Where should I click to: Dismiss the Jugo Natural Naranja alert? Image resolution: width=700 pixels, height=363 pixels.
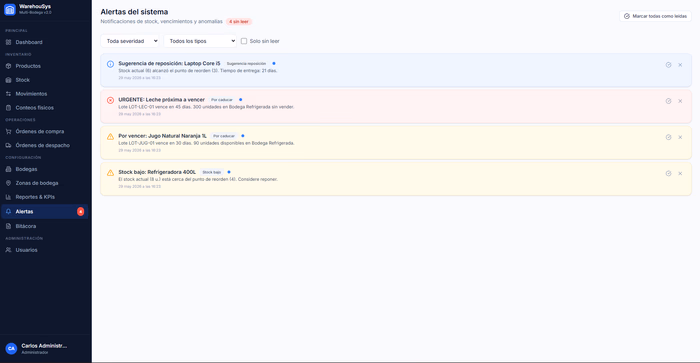[680, 137]
